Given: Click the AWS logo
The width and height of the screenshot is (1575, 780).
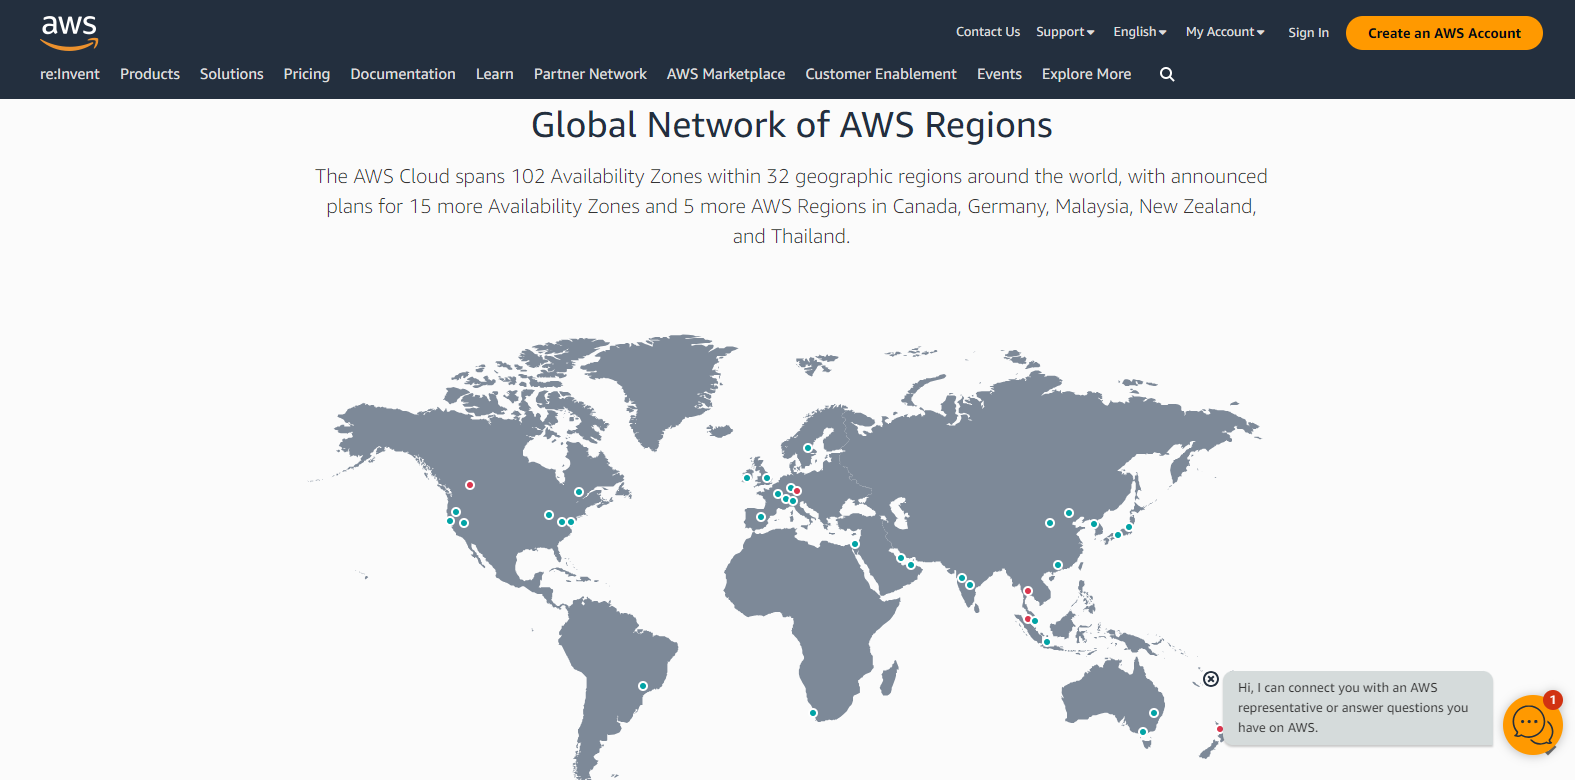Looking at the screenshot, I should [x=69, y=33].
